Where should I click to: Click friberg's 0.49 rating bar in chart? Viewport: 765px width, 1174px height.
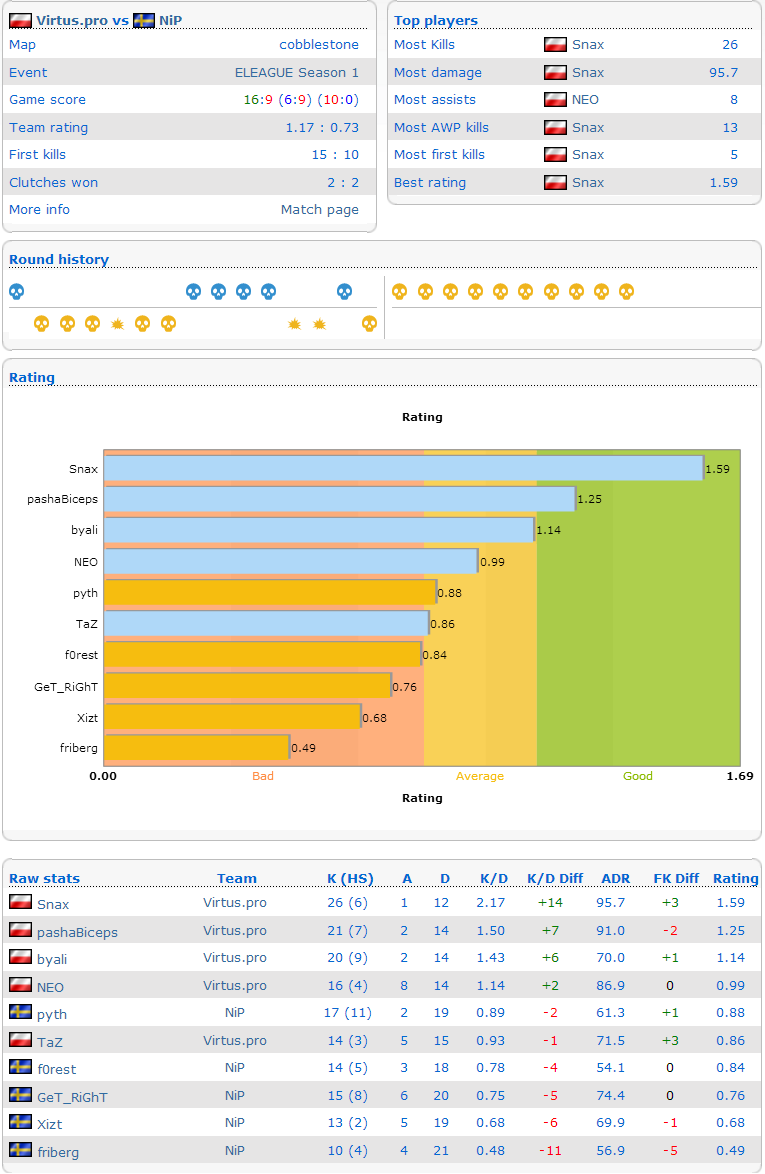click(x=197, y=747)
